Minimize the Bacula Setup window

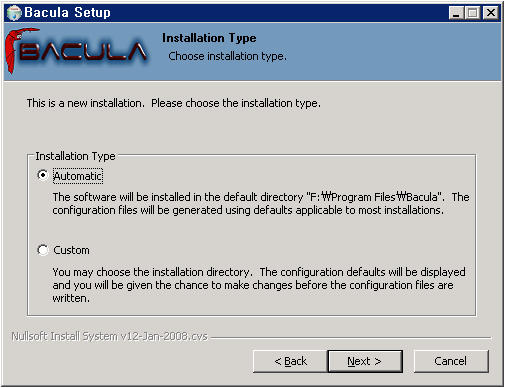[456, 13]
